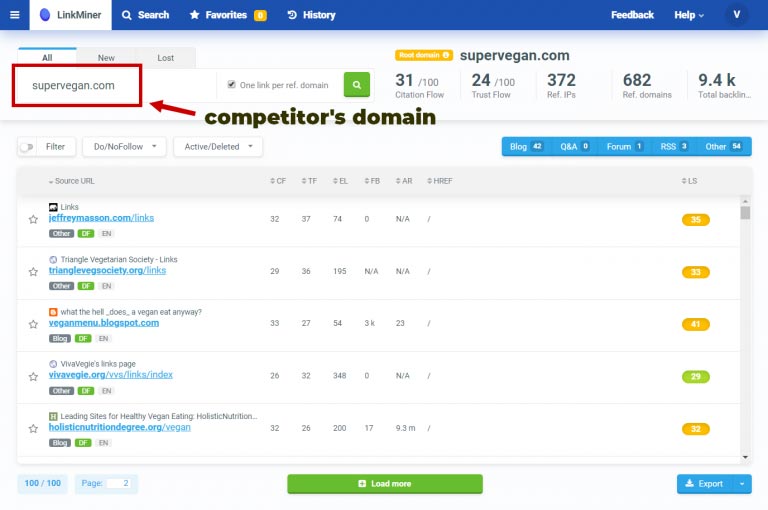768x510 pixels.
Task: Open the jeffreymasson.com/links source URL
Action: click(101, 218)
